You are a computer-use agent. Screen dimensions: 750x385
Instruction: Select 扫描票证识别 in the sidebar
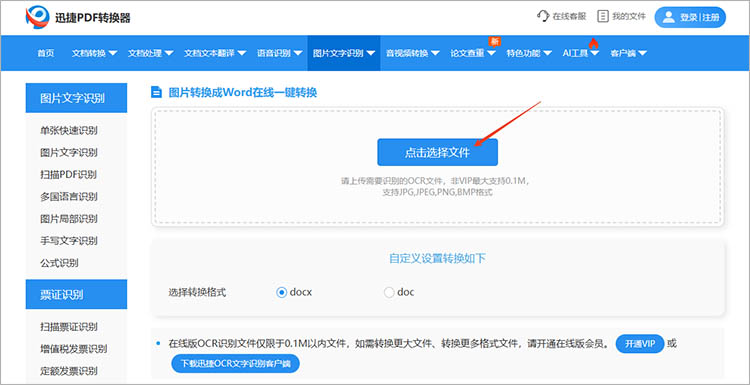point(69,327)
